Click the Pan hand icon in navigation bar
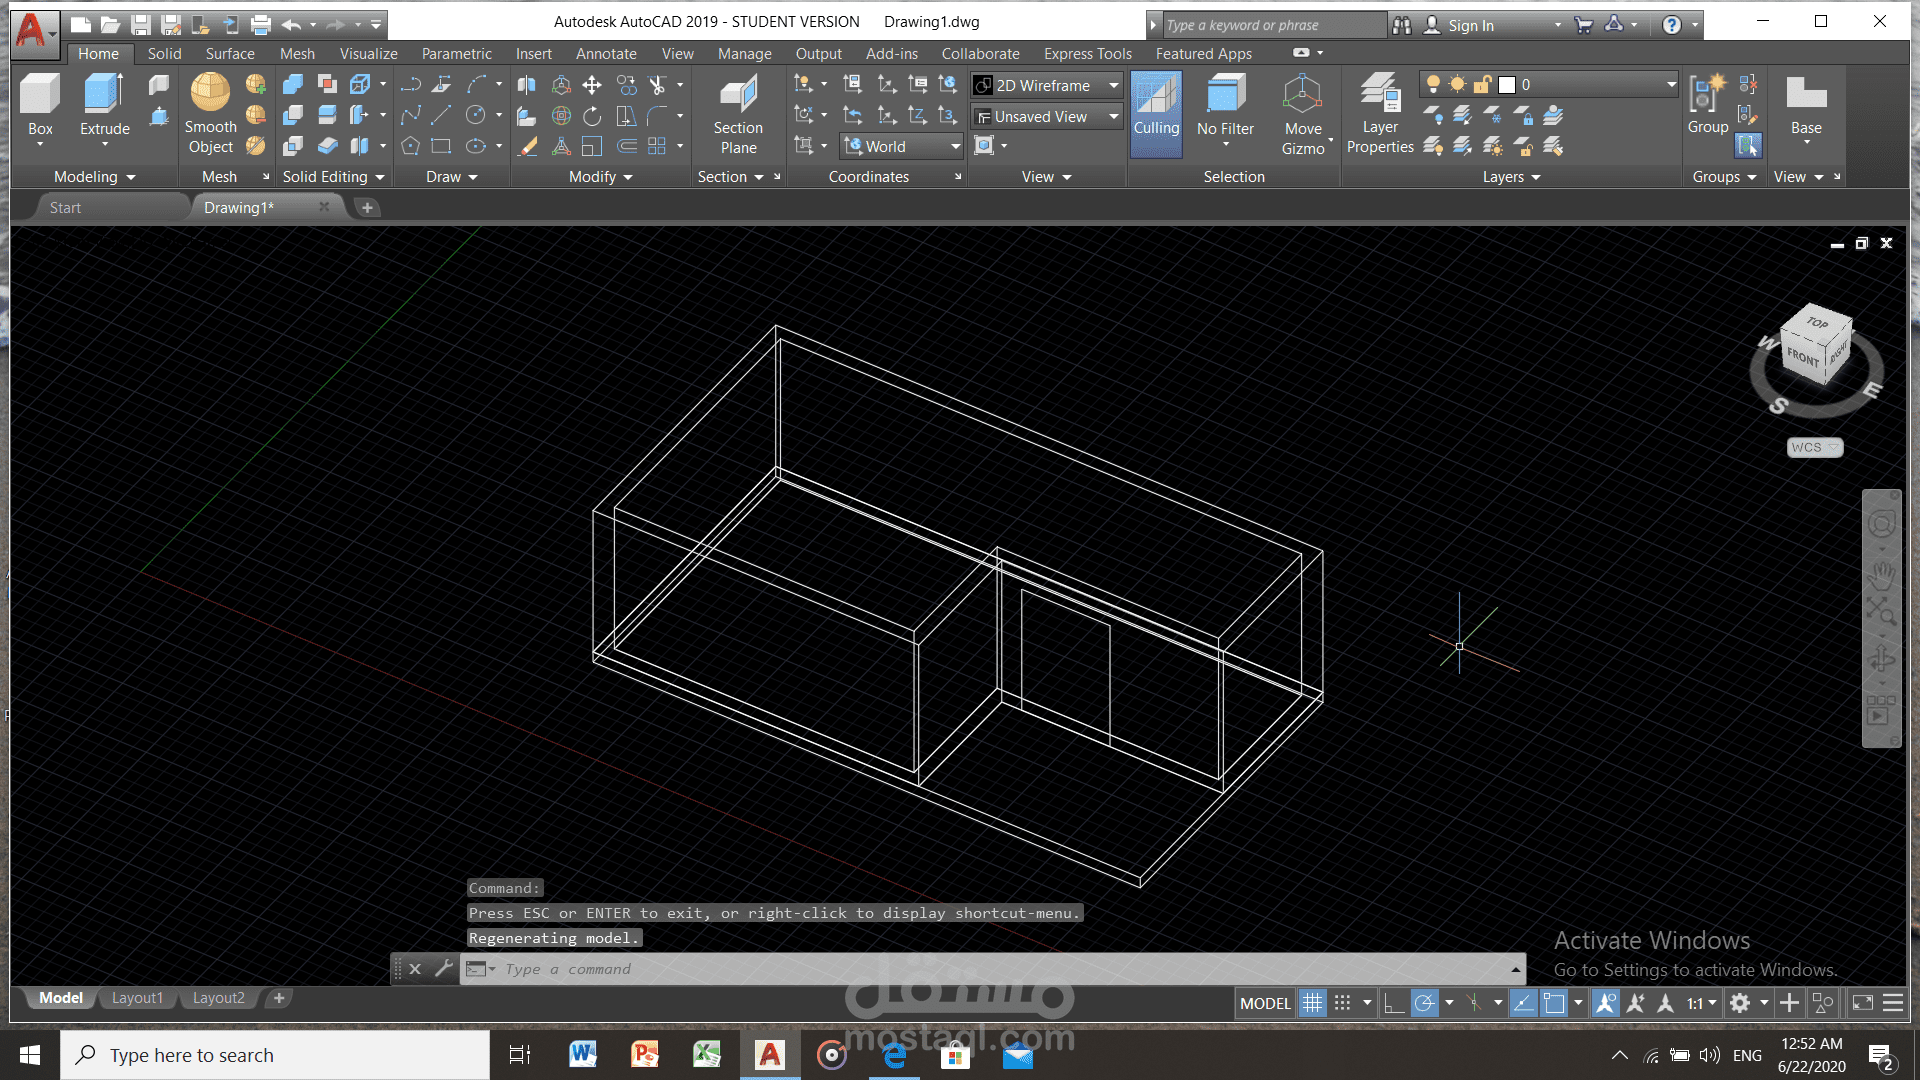The height and width of the screenshot is (1080, 1920). [x=1881, y=575]
